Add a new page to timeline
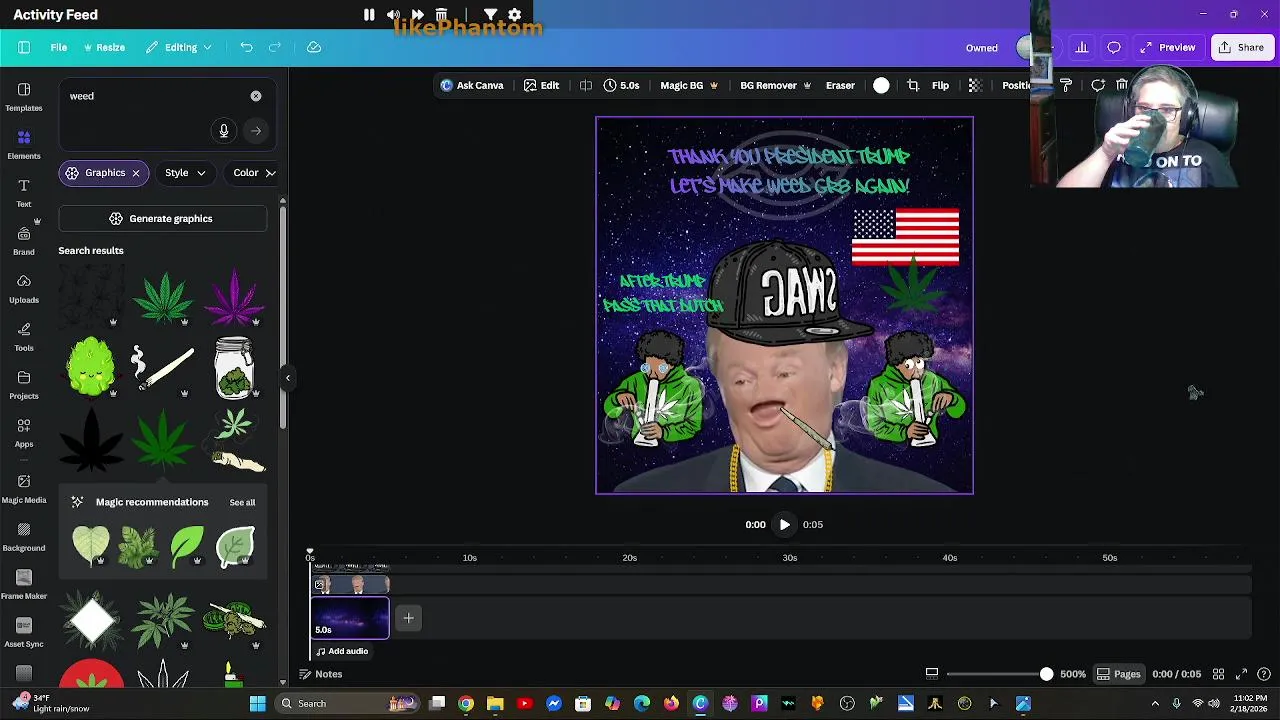This screenshot has height=720, width=1280. point(408,618)
